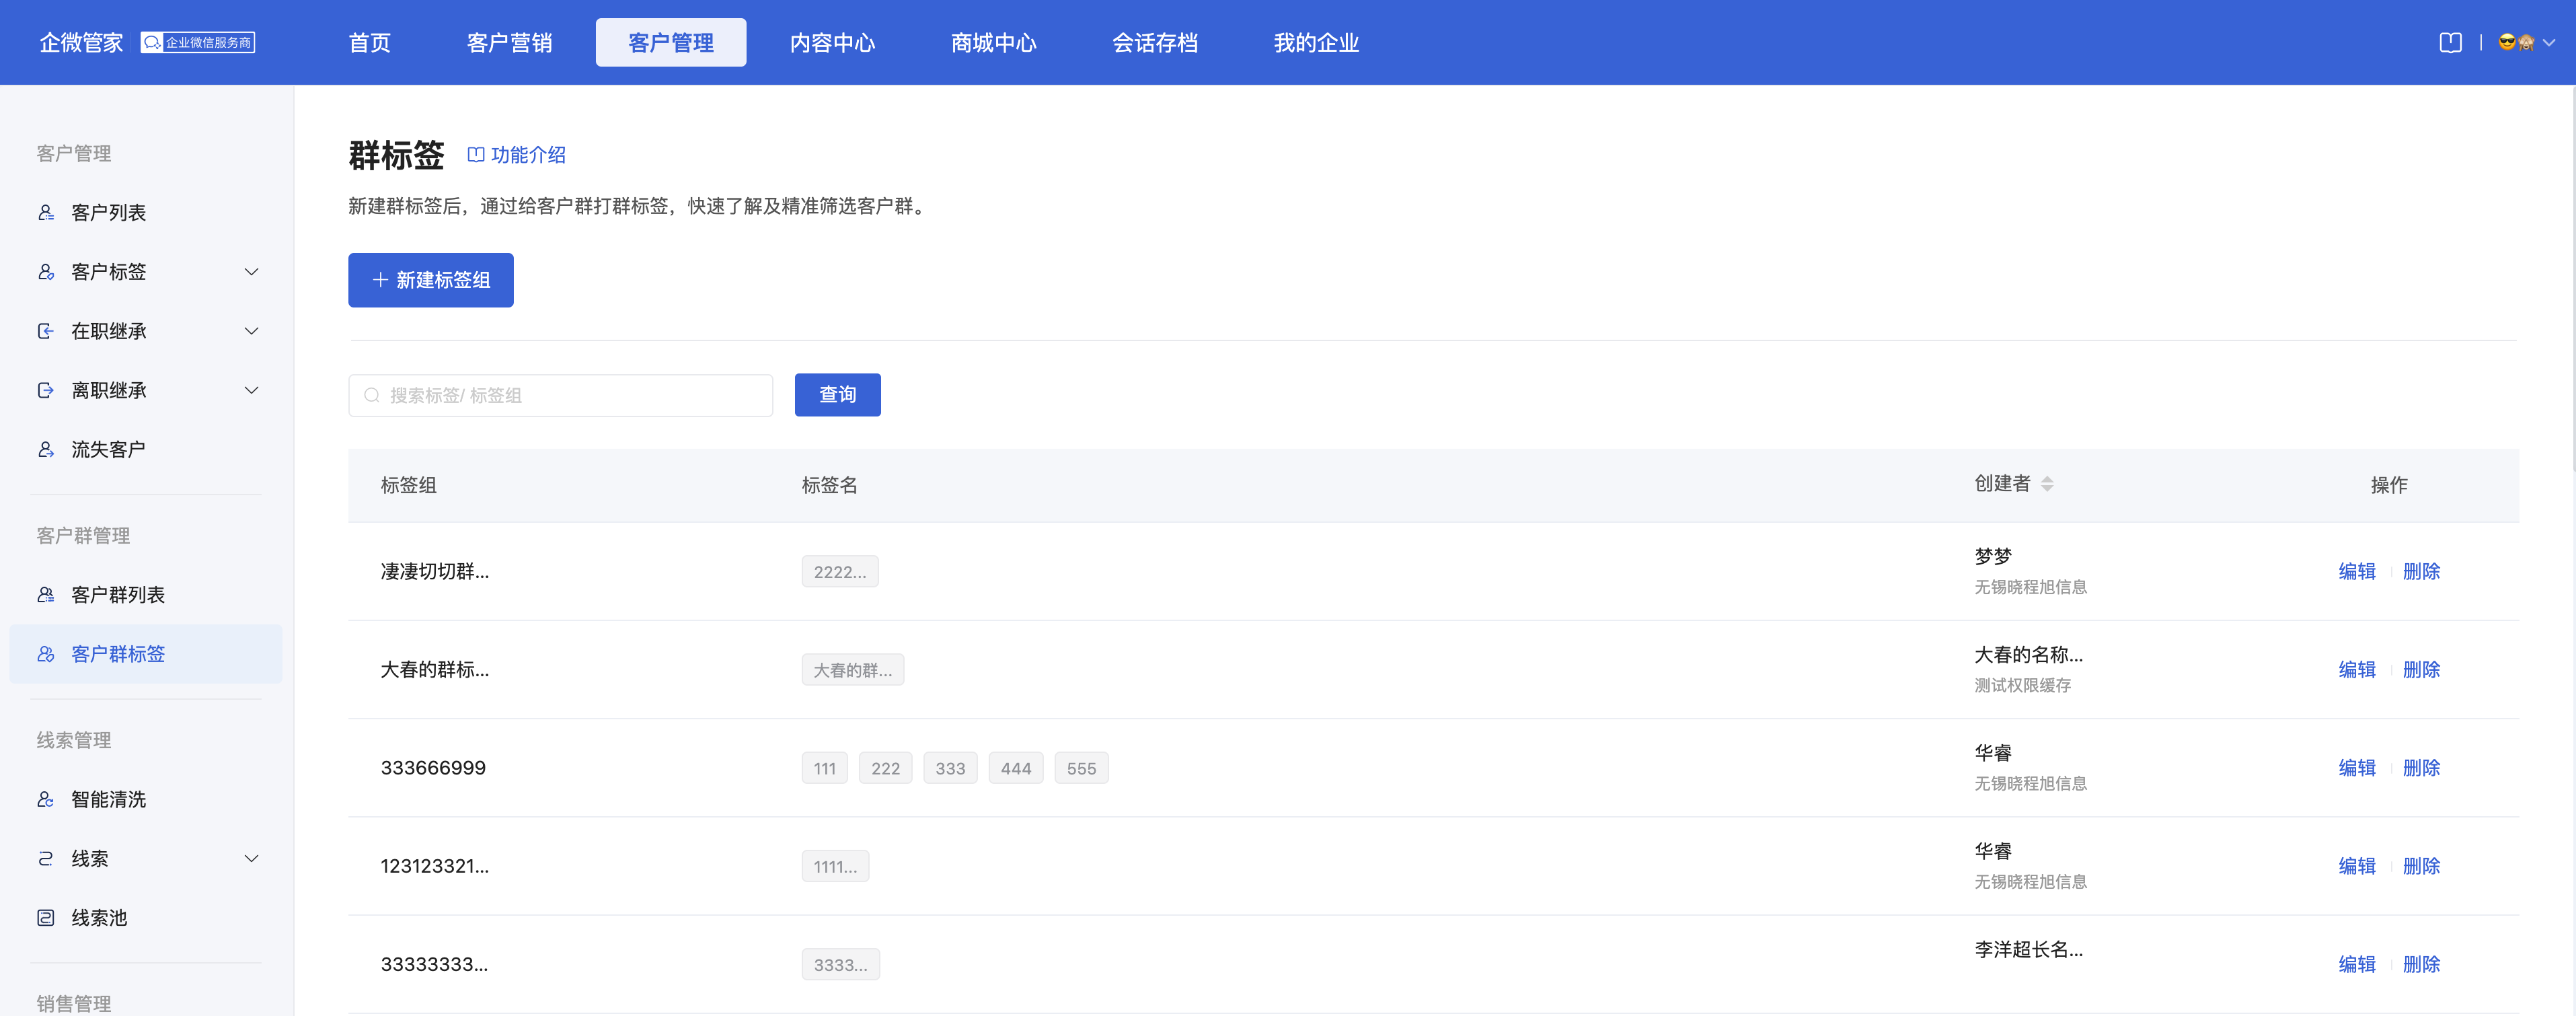Image resolution: width=2576 pixels, height=1016 pixels.
Task: Delete the 大春的群标... tag group
Action: coord(2421,669)
